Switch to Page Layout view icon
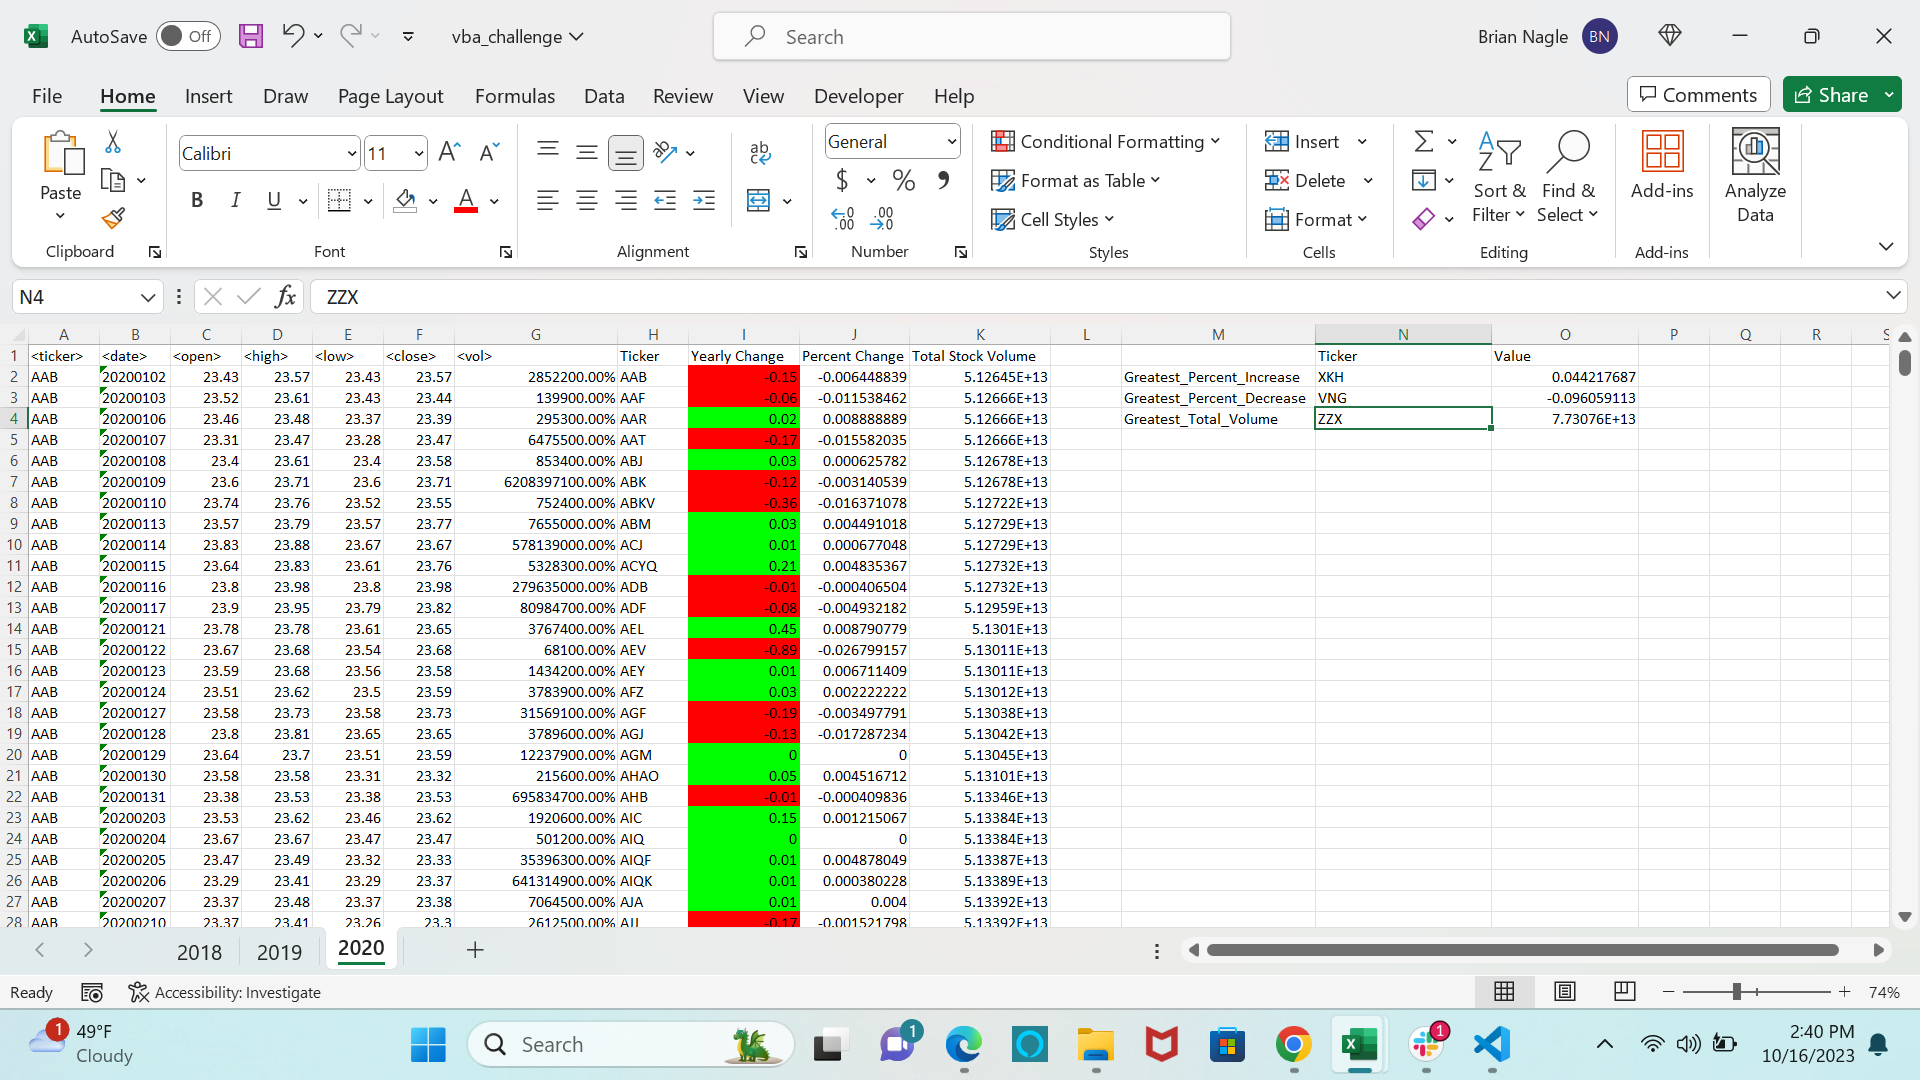Image resolution: width=1920 pixels, height=1080 pixels. [1564, 991]
